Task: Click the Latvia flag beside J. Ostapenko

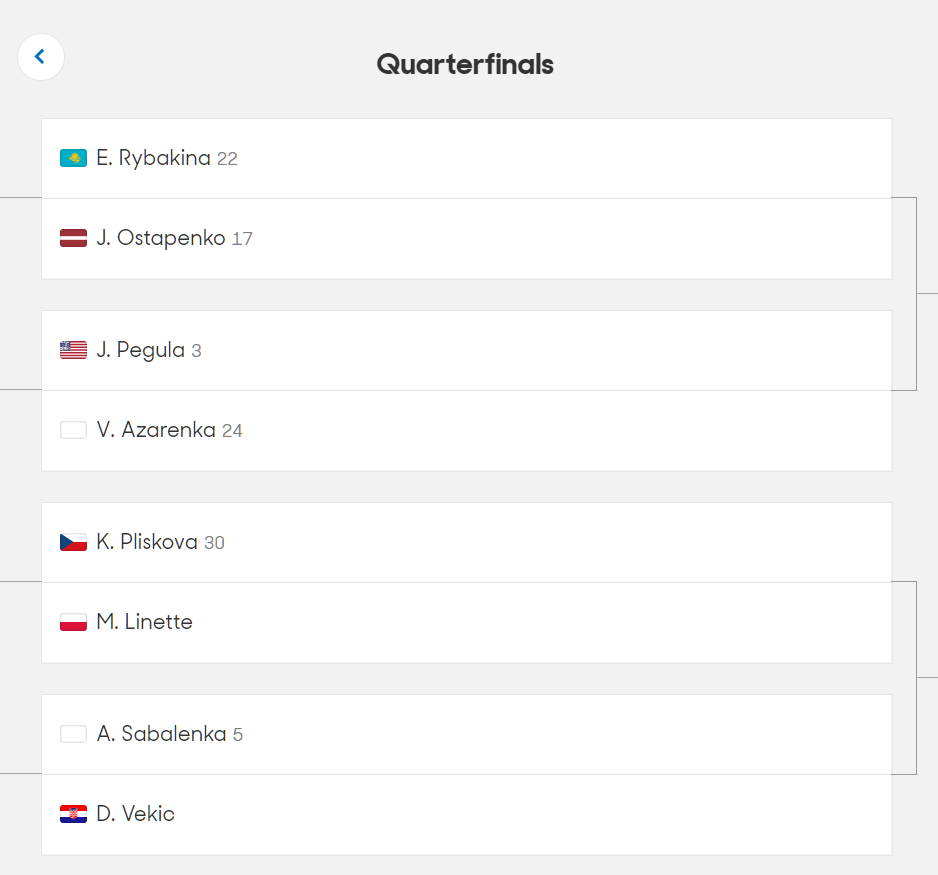Action: pos(74,238)
